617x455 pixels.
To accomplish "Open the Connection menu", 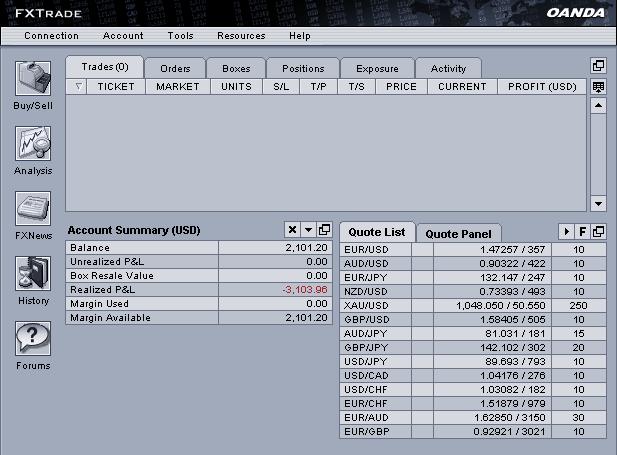I will (52, 36).
